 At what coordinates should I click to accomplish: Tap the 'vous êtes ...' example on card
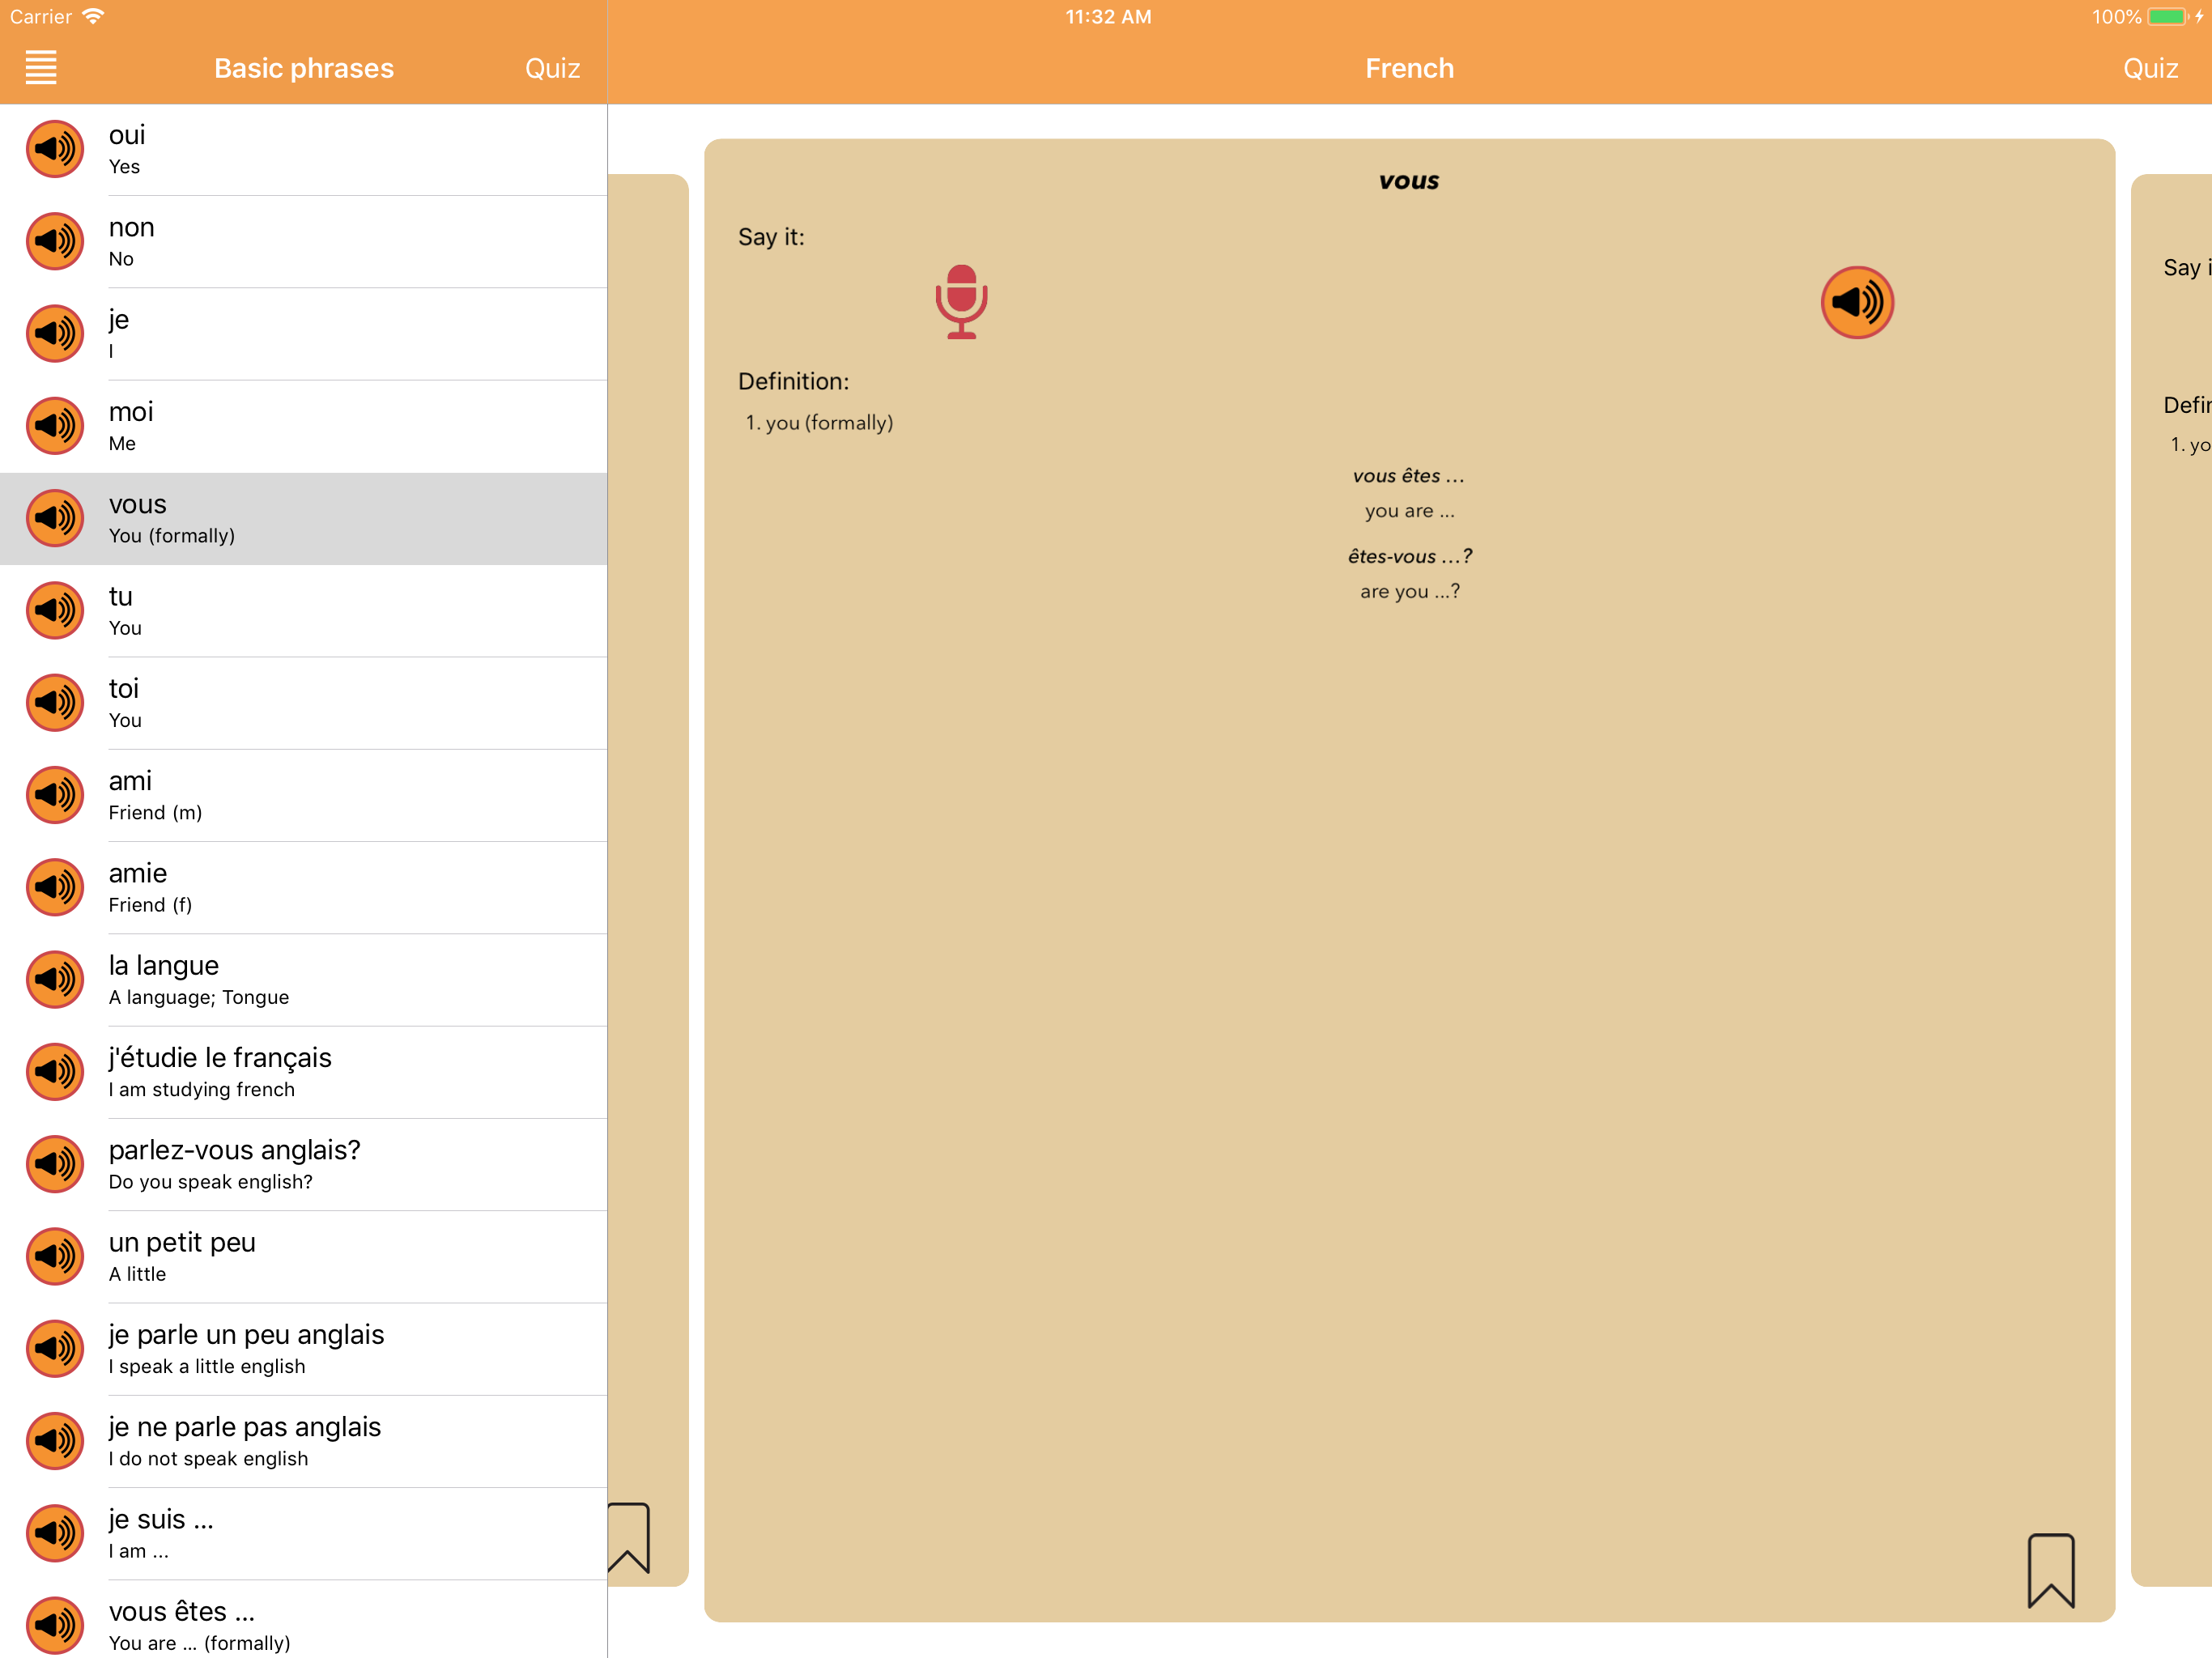tap(1408, 476)
